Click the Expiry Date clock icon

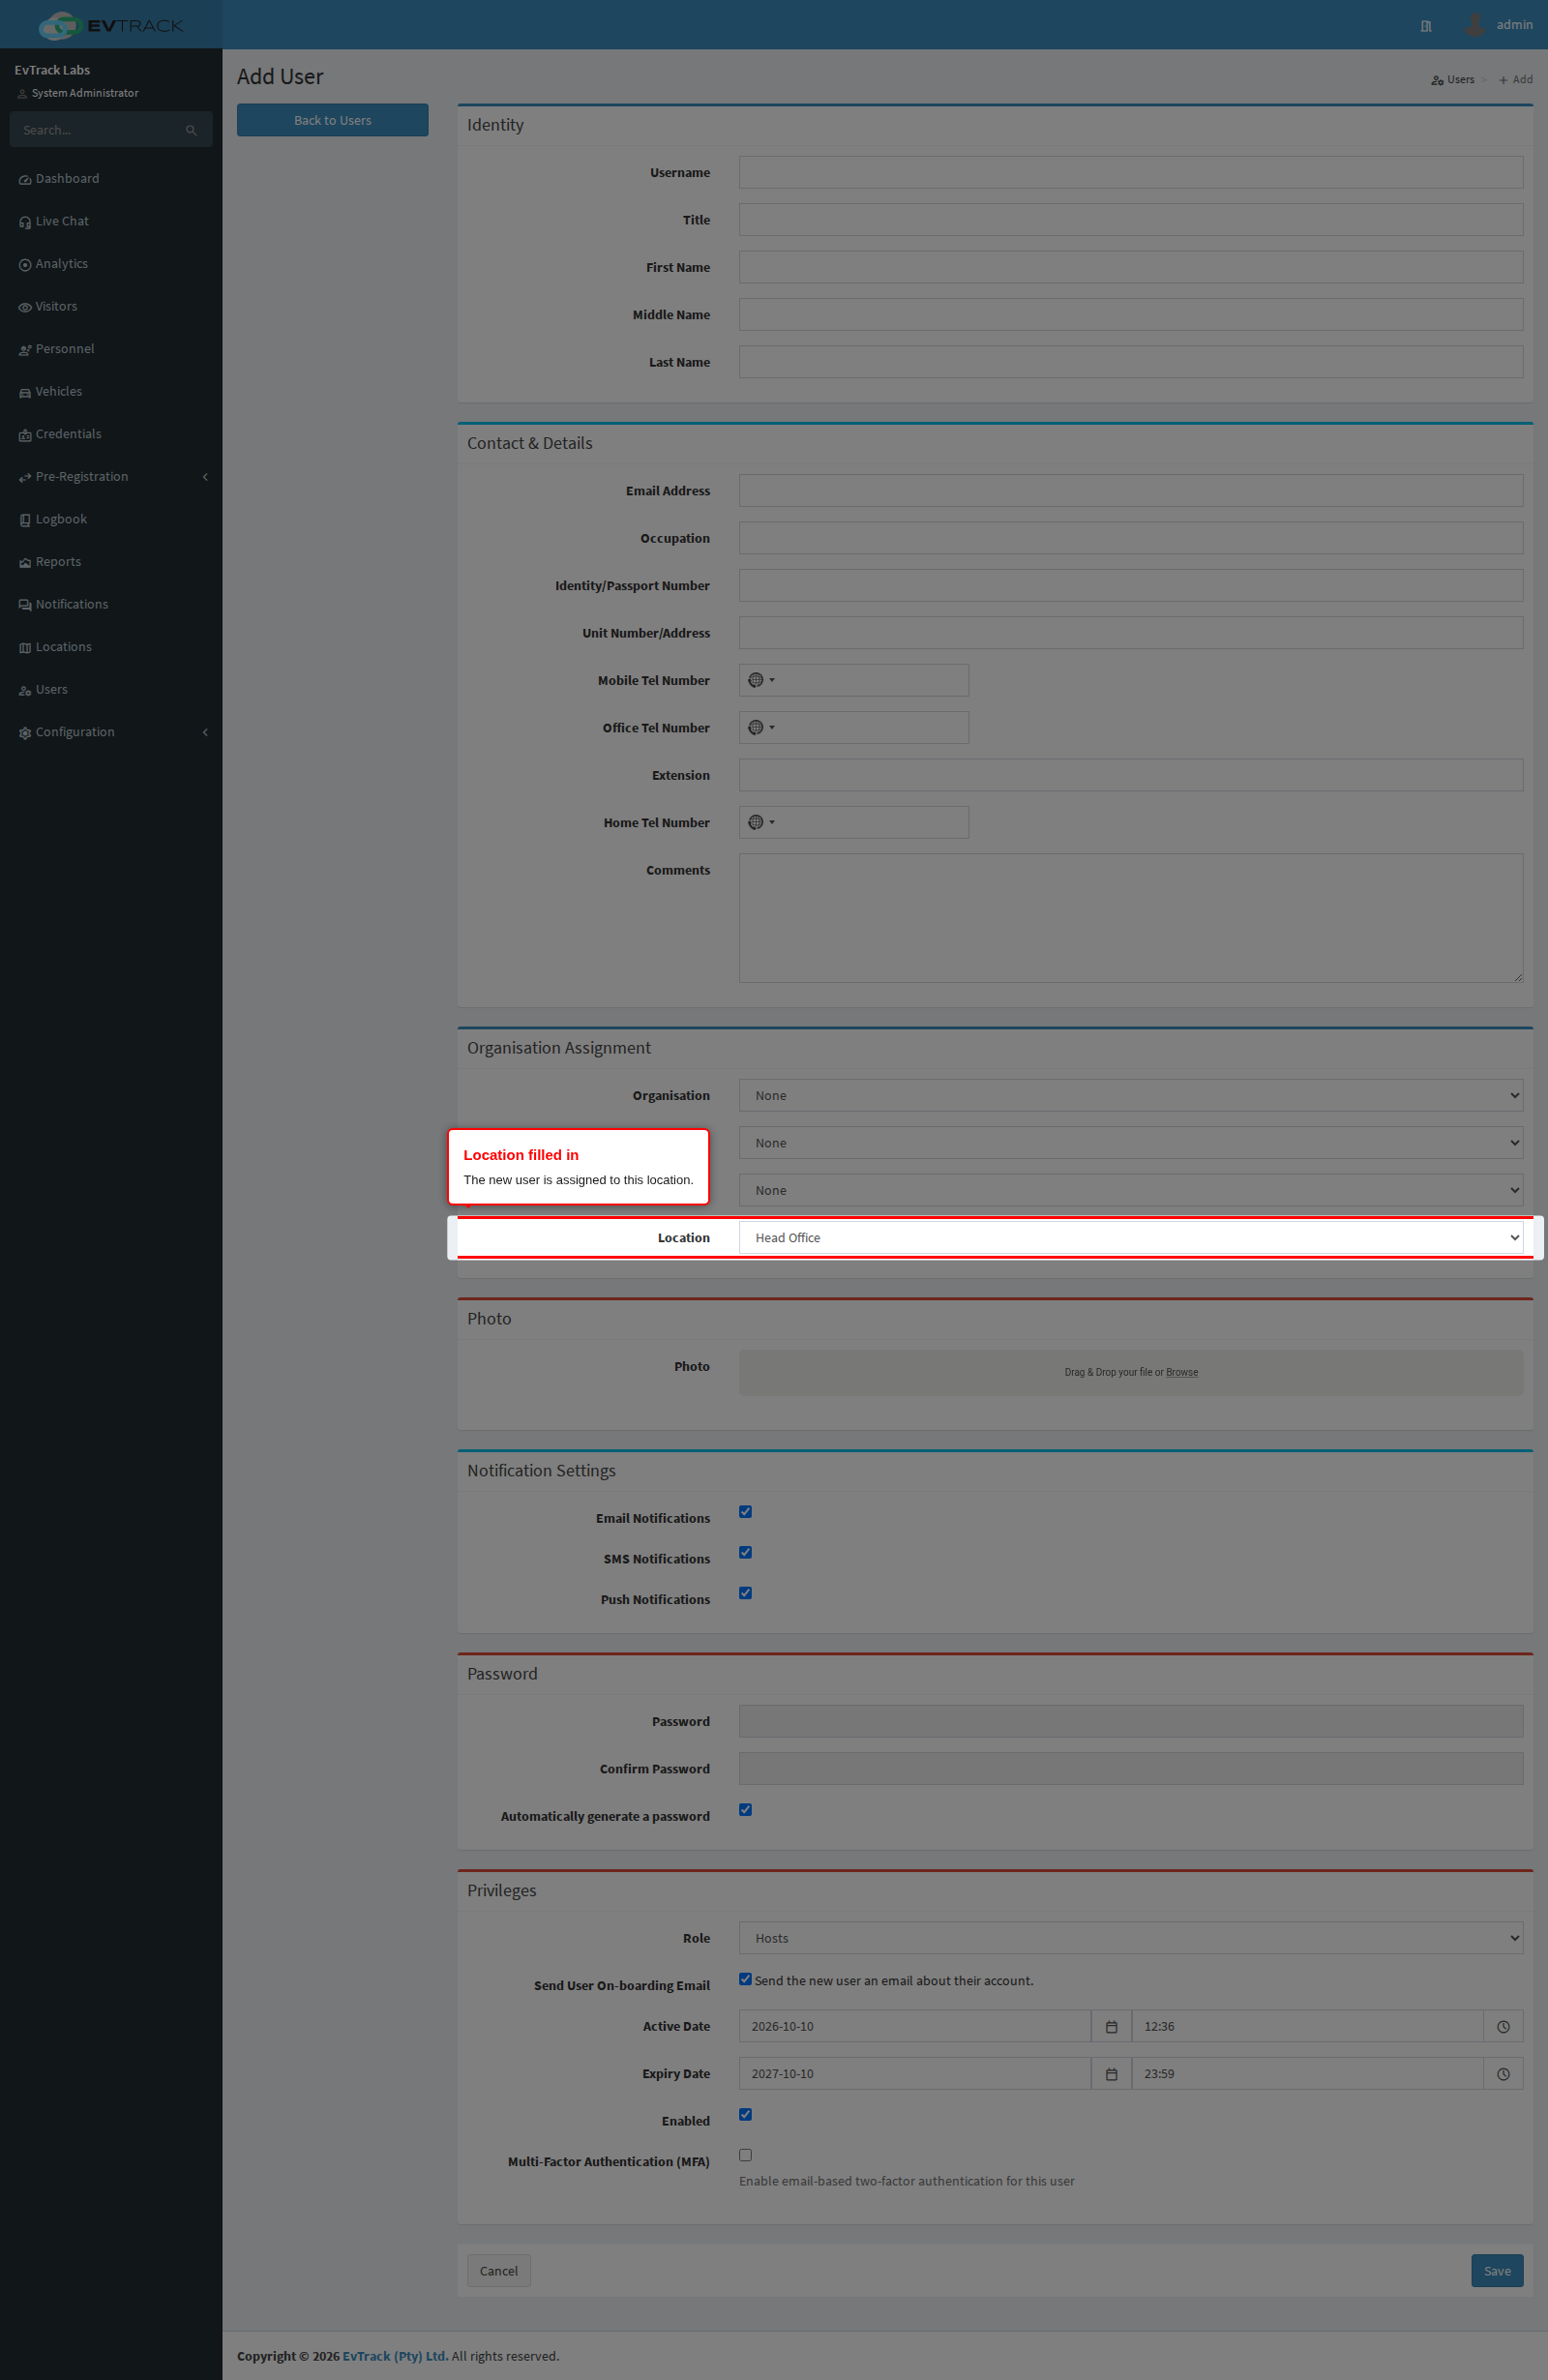pyautogui.click(x=1503, y=2073)
